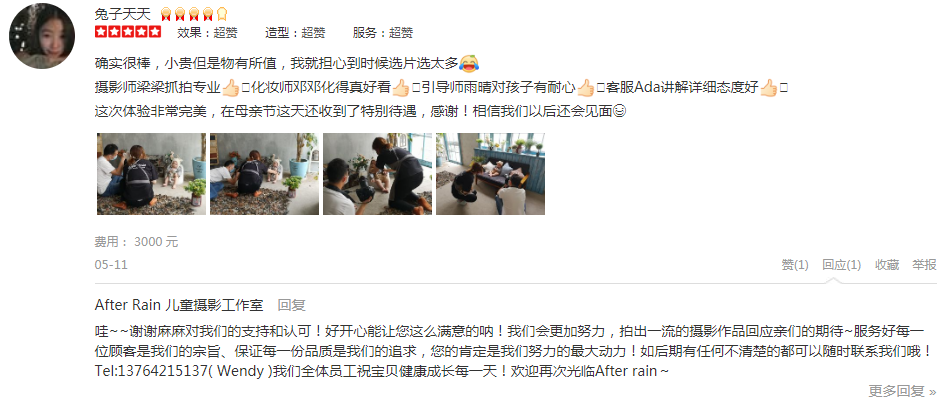This screenshot has height=411, width=943.
Task: Open the fourth photo with blue sofa
Action: (x=490, y=174)
